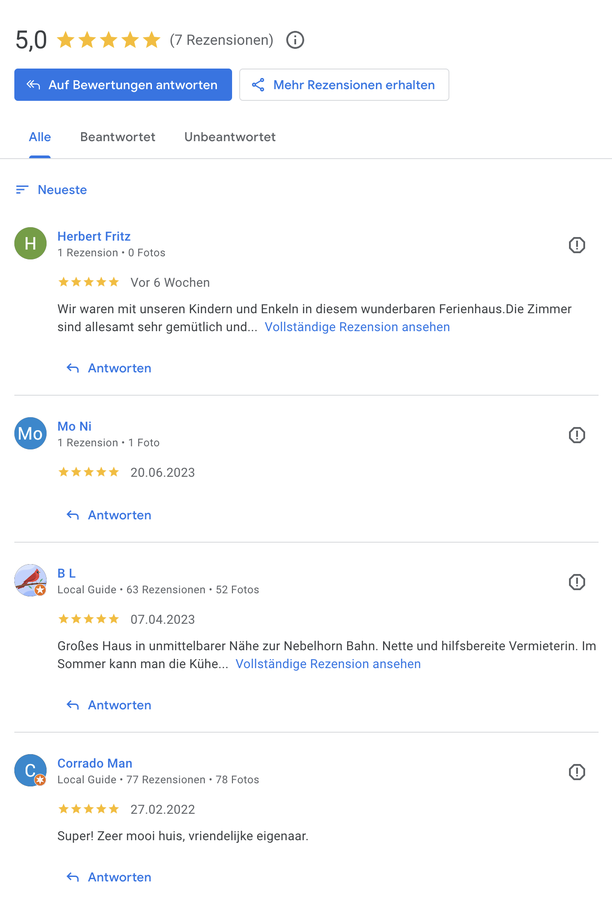Open the Neueste sort order dropdown
Screen dimensions: 612x898
coord(51,190)
